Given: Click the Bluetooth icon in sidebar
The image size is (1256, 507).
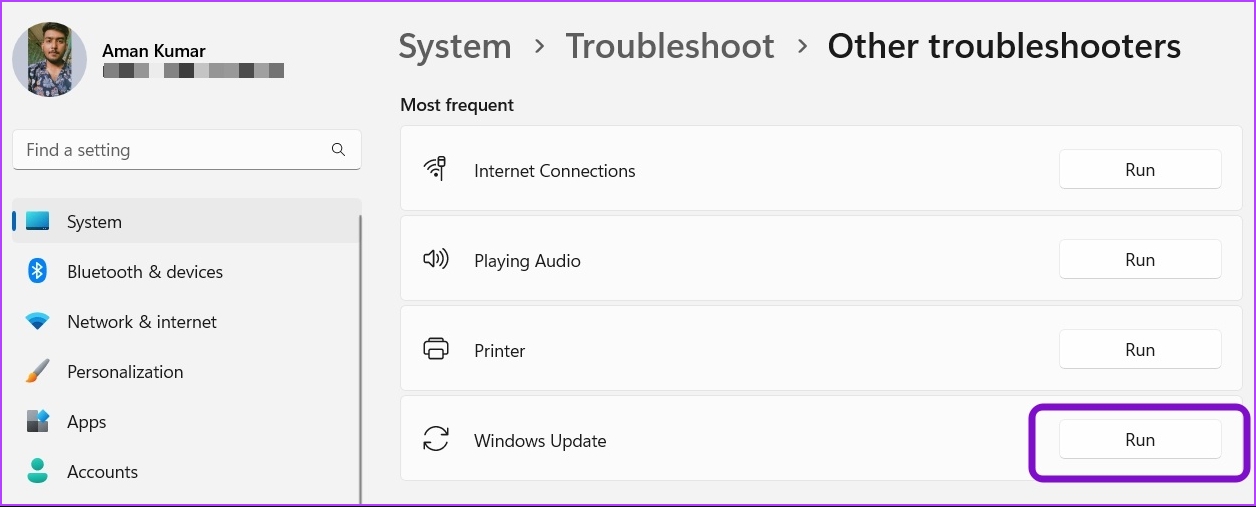Looking at the screenshot, I should pos(38,271).
